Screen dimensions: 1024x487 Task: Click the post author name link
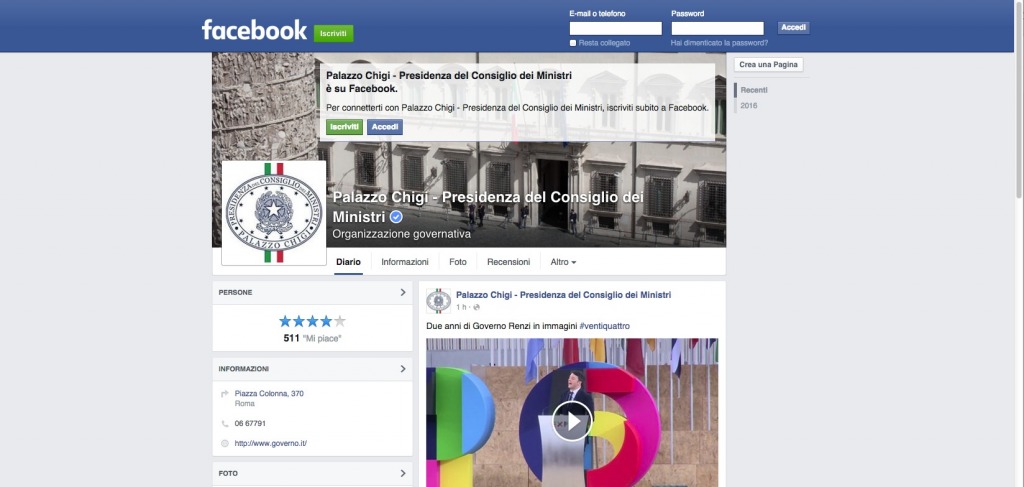(563, 295)
